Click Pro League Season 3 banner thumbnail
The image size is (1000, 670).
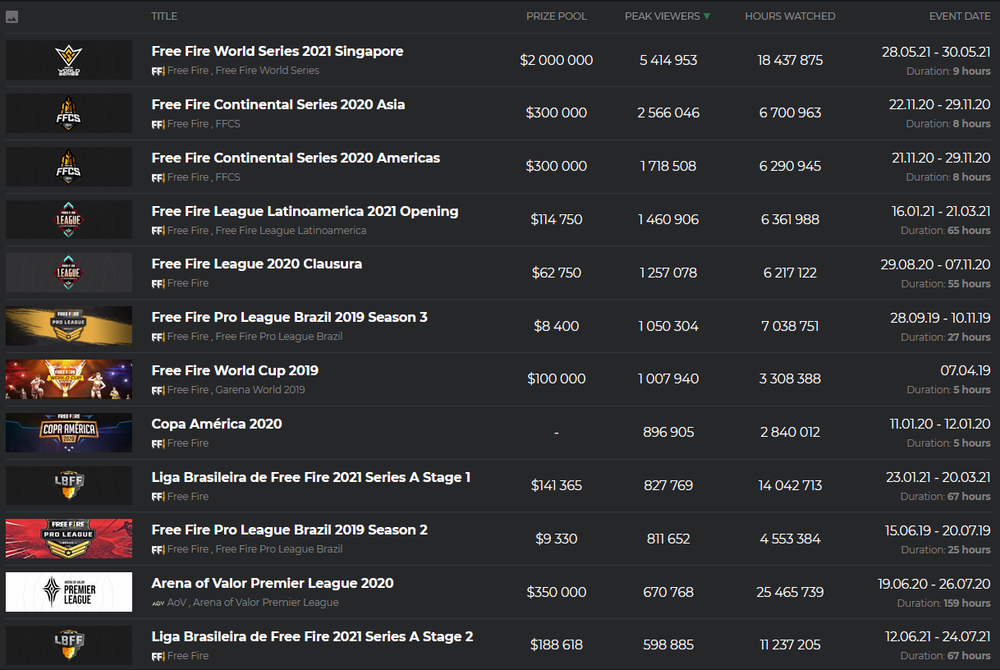[x=69, y=326]
